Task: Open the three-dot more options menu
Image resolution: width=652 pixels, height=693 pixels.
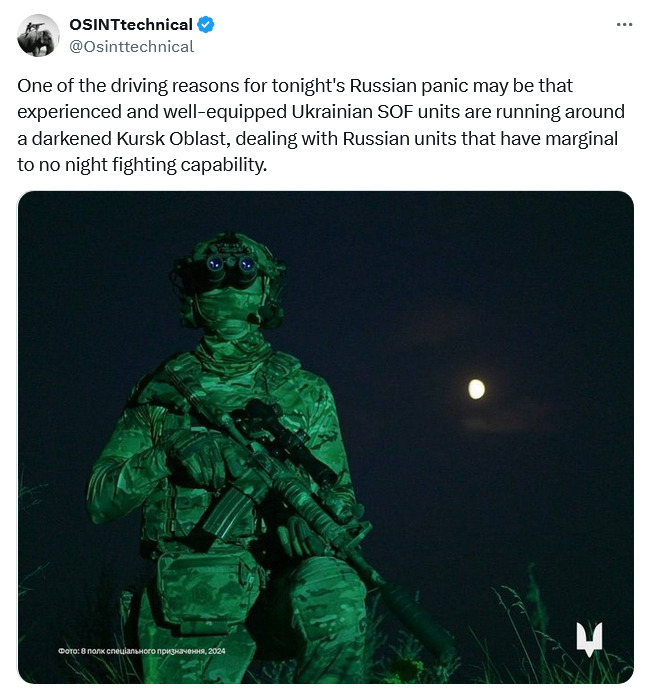Action: tap(624, 24)
